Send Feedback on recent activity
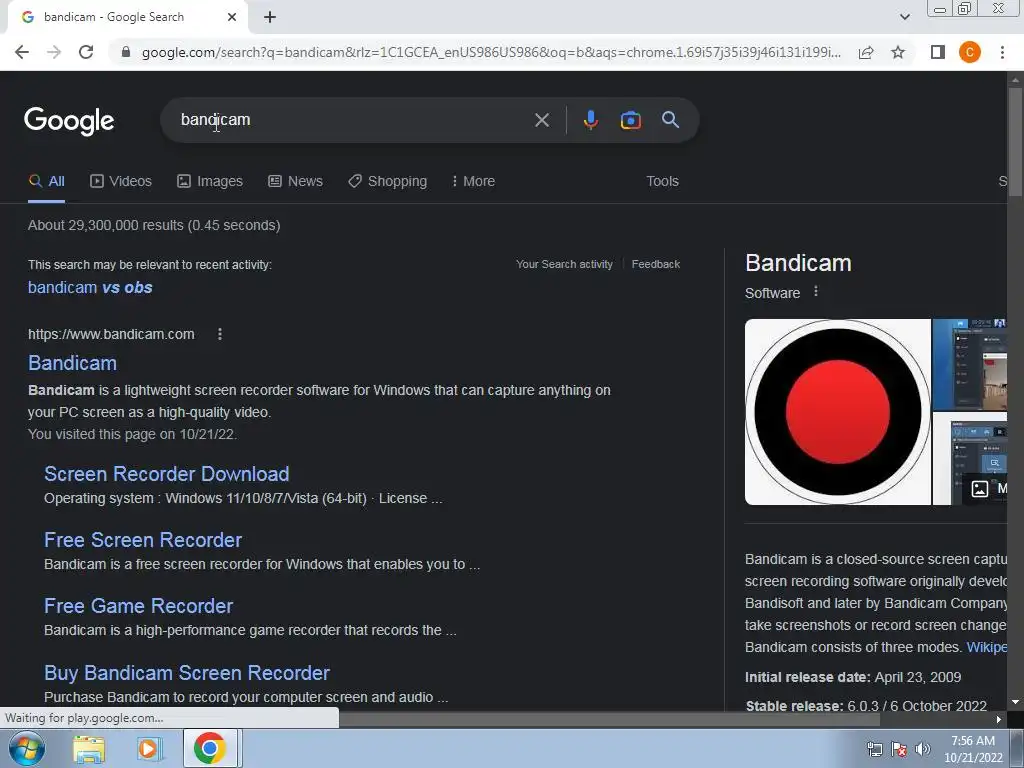 pyautogui.click(x=656, y=264)
